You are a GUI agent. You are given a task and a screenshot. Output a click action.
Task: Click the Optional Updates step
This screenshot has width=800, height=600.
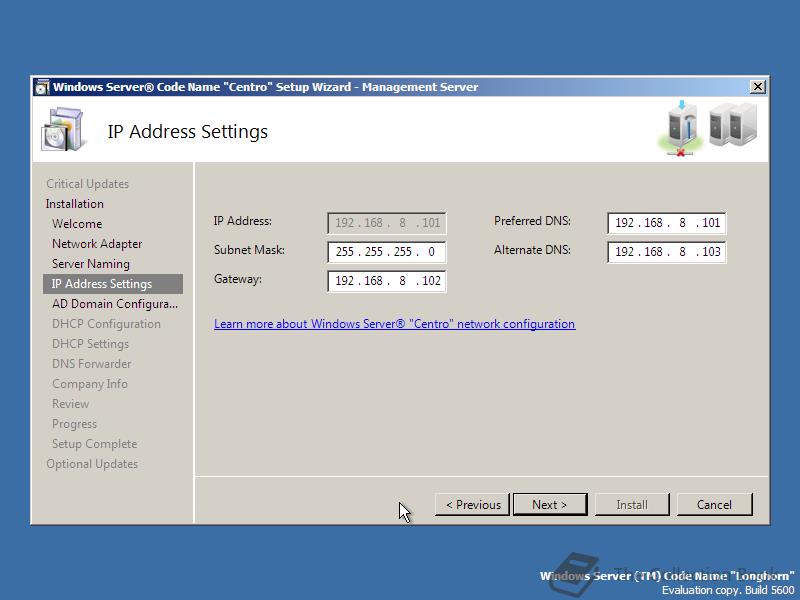92,464
